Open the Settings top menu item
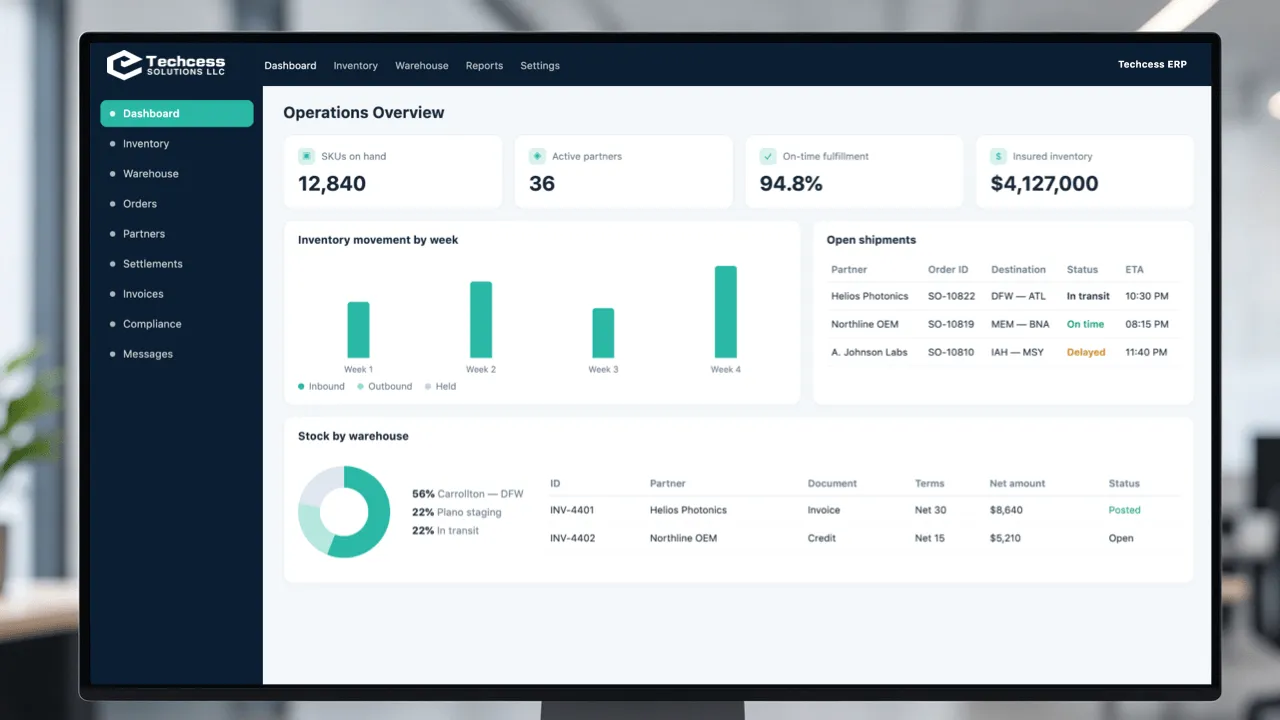 (540, 66)
